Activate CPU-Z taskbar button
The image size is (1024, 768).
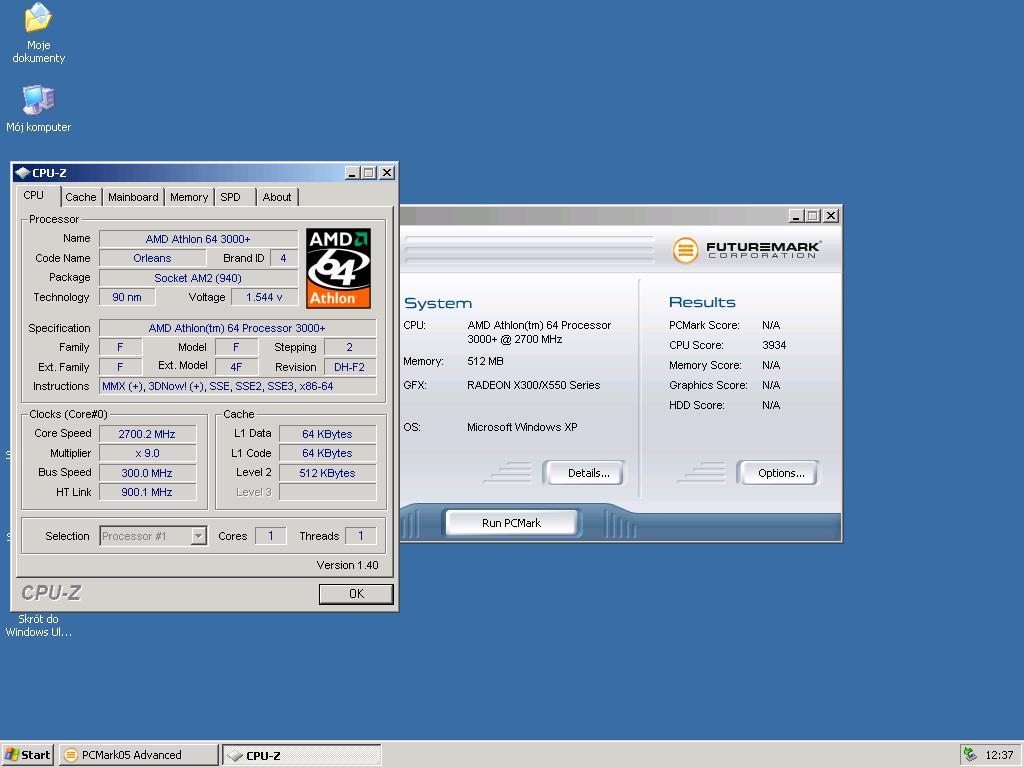click(x=302, y=755)
